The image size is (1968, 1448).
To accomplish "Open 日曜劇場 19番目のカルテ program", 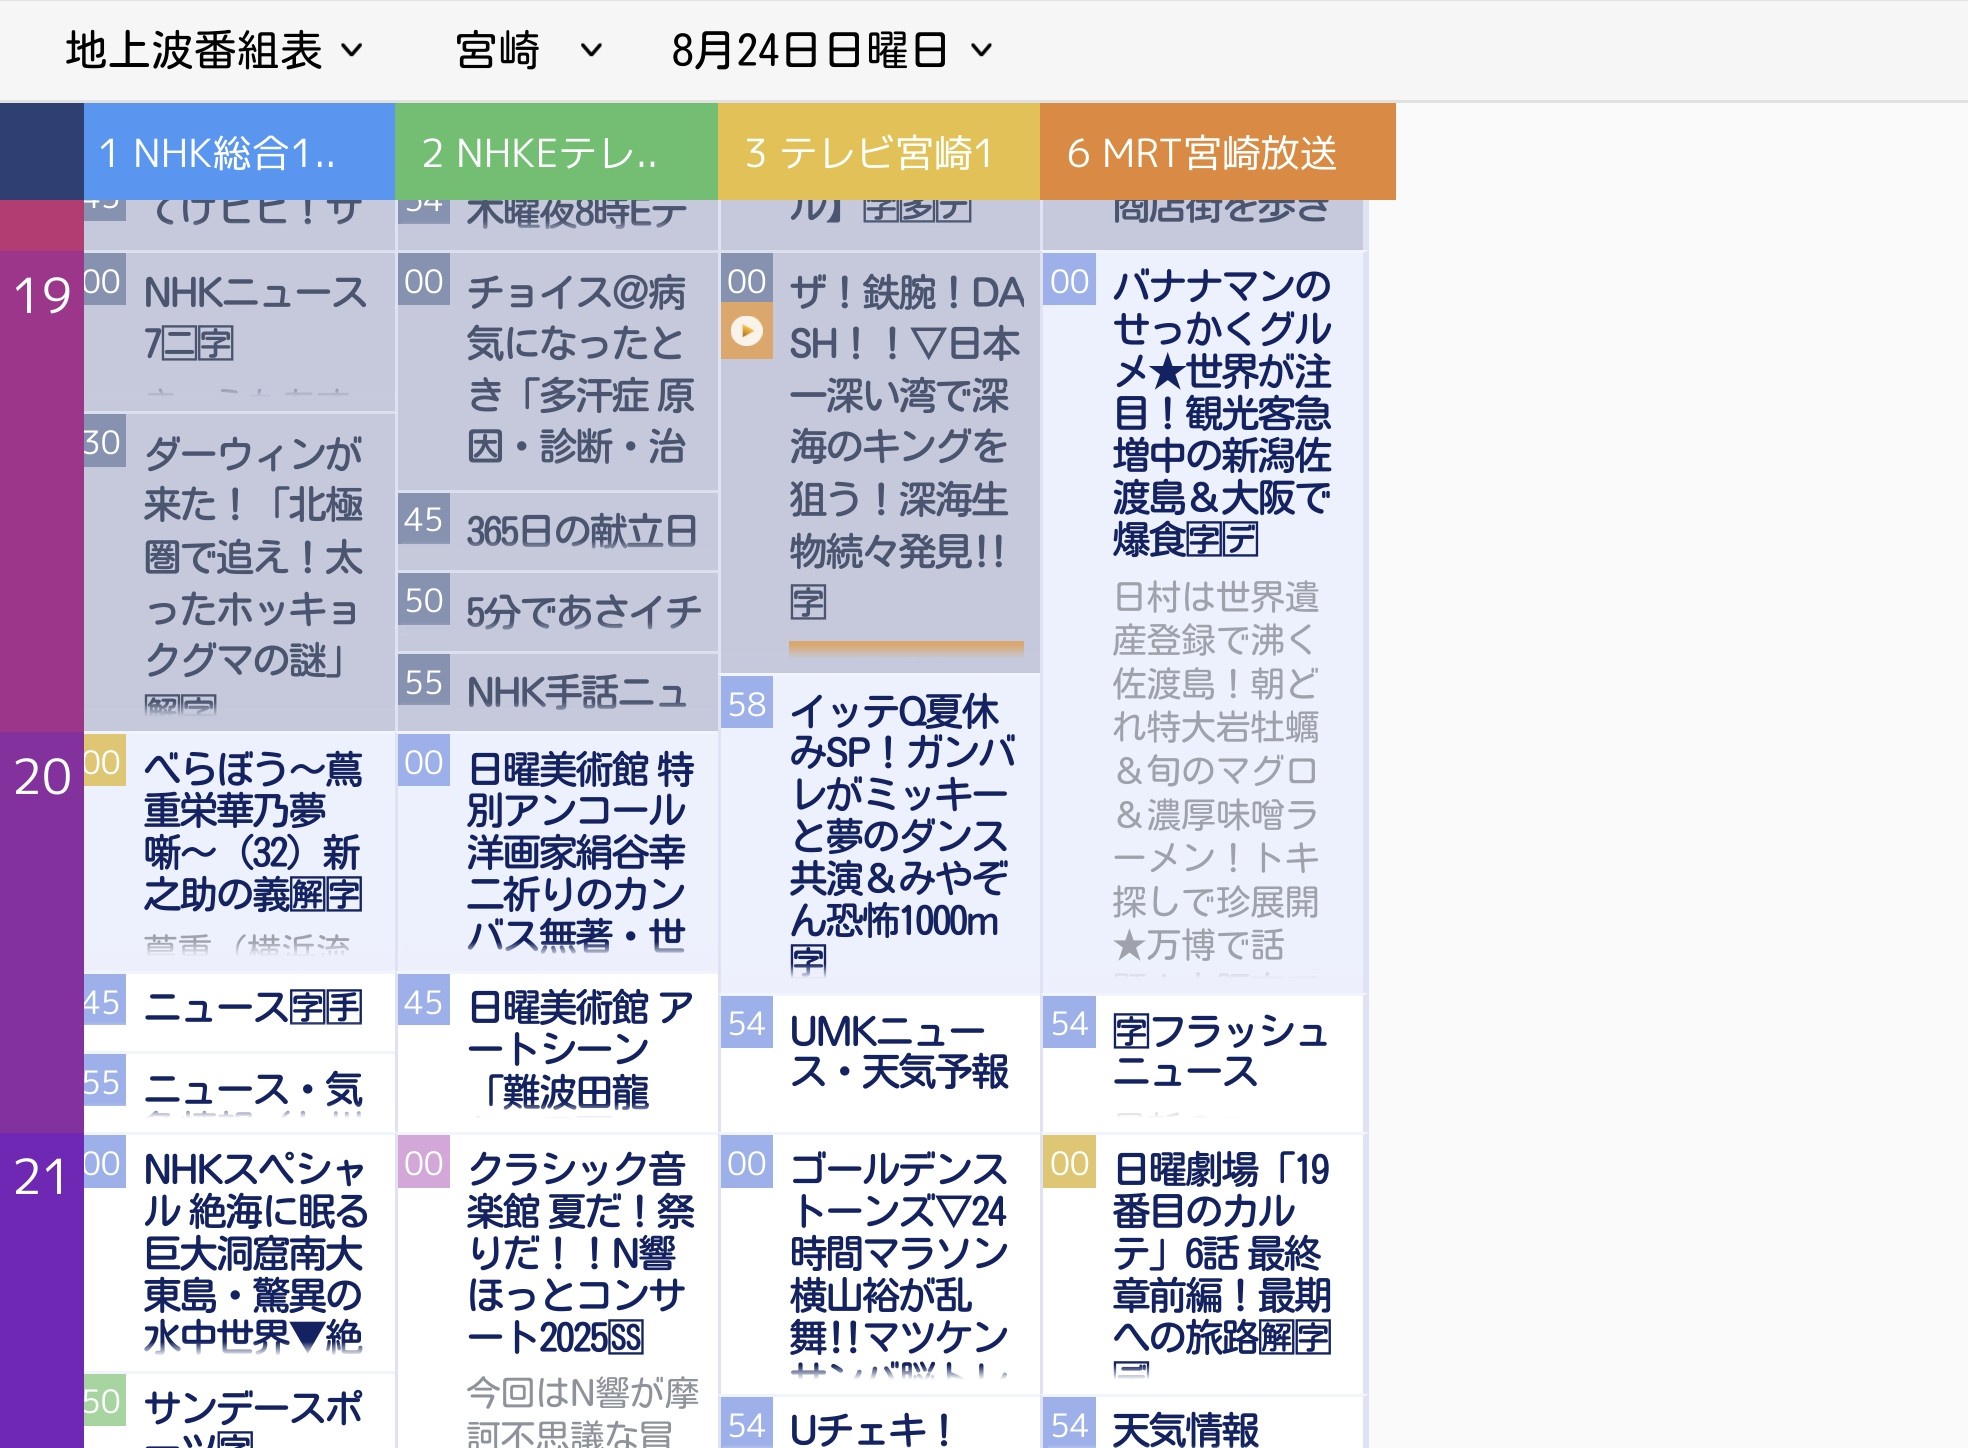I will [x=1203, y=1264].
